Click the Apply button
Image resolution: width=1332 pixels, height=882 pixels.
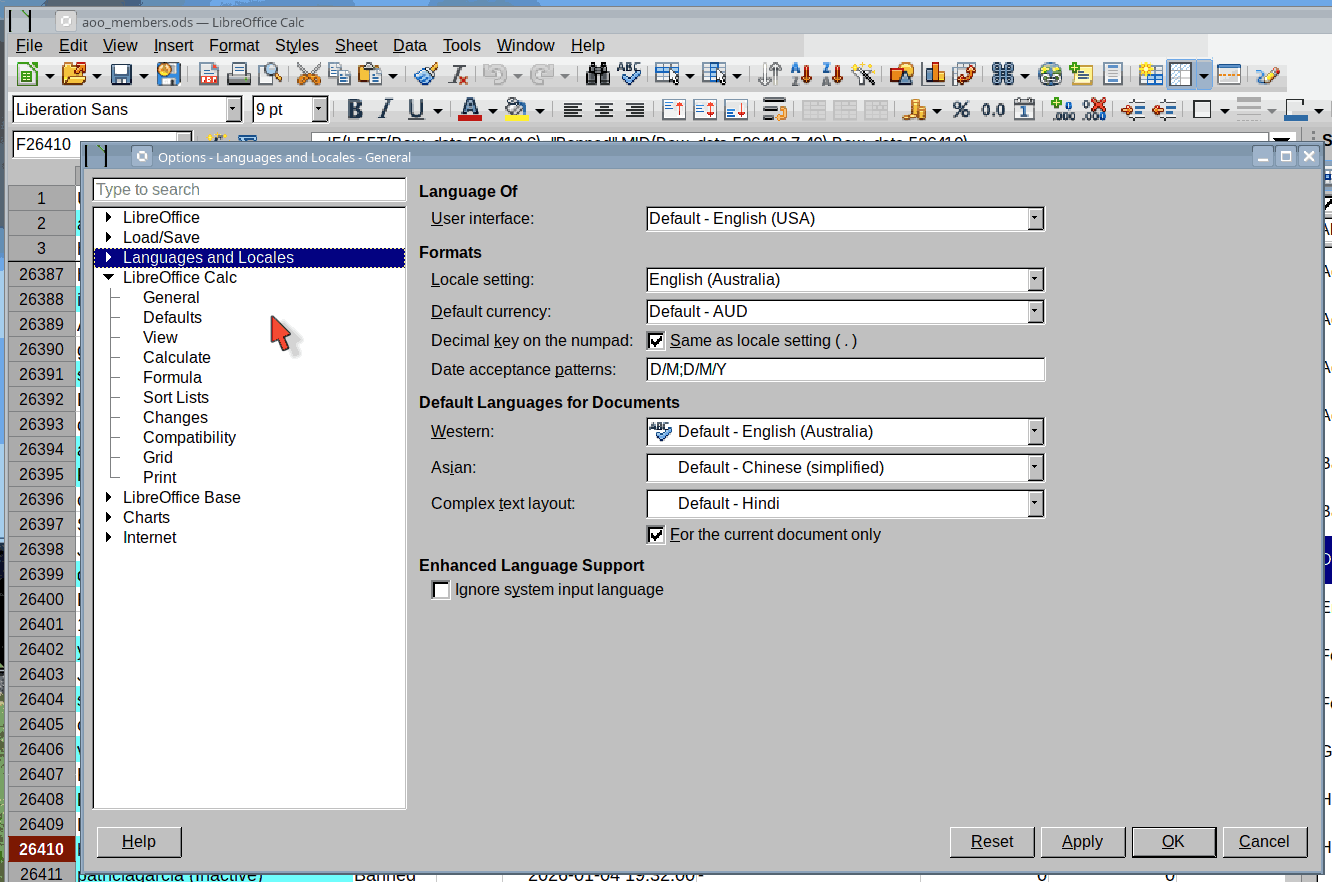tap(1082, 842)
